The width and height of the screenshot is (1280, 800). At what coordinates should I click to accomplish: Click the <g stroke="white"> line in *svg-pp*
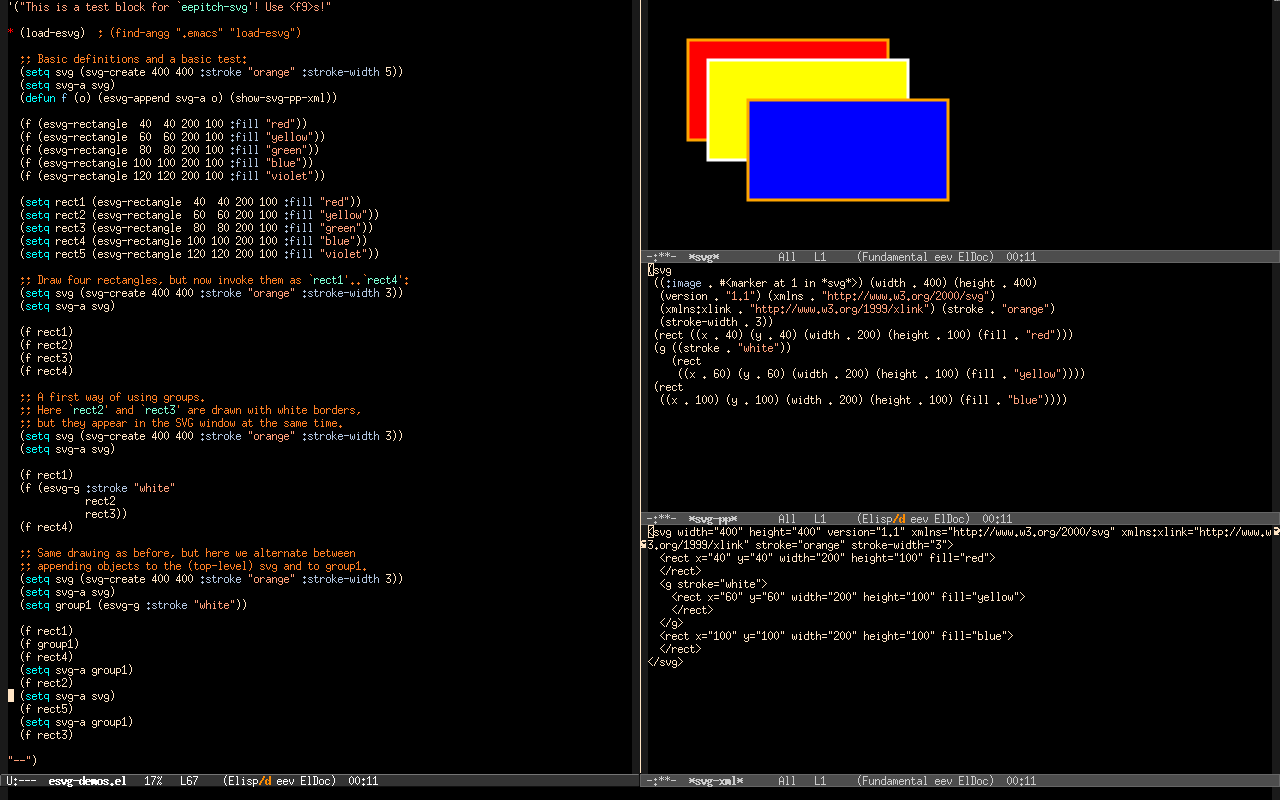click(x=714, y=584)
